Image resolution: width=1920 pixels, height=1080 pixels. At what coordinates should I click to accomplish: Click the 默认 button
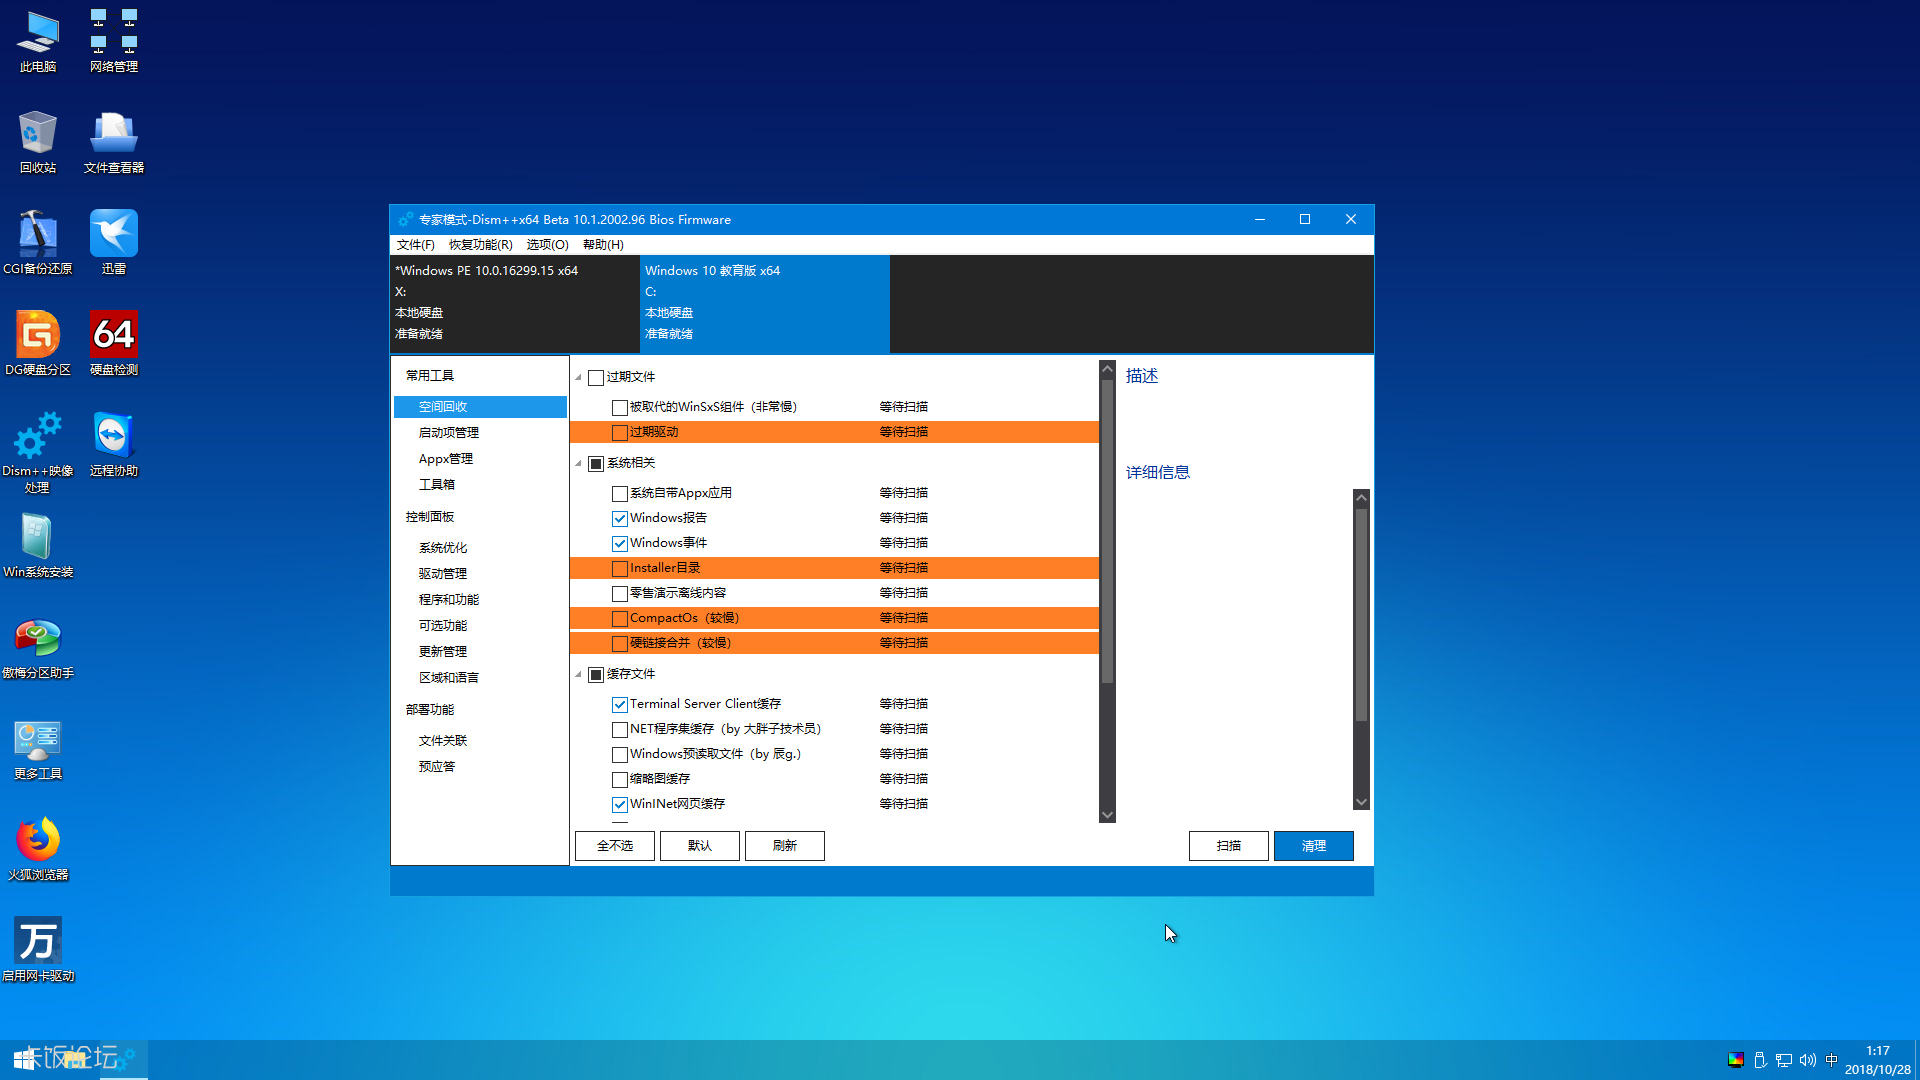point(700,846)
